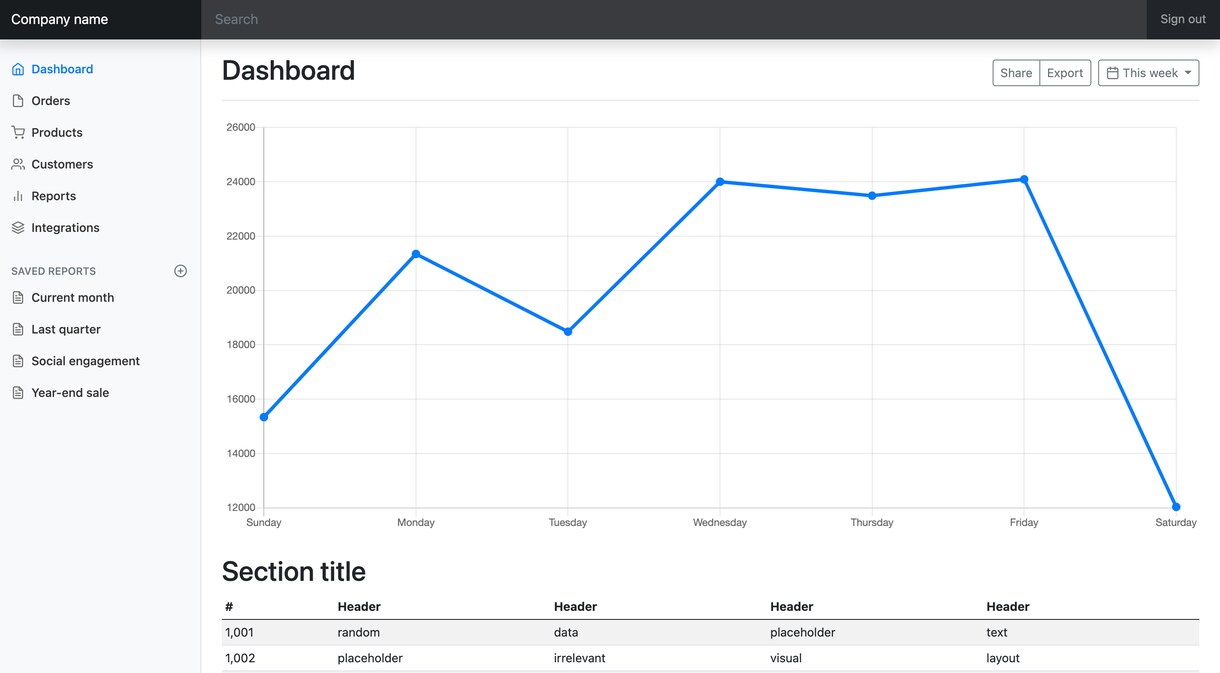The width and height of the screenshot is (1220, 673).
Task: Click the Export button
Action: click(1065, 73)
